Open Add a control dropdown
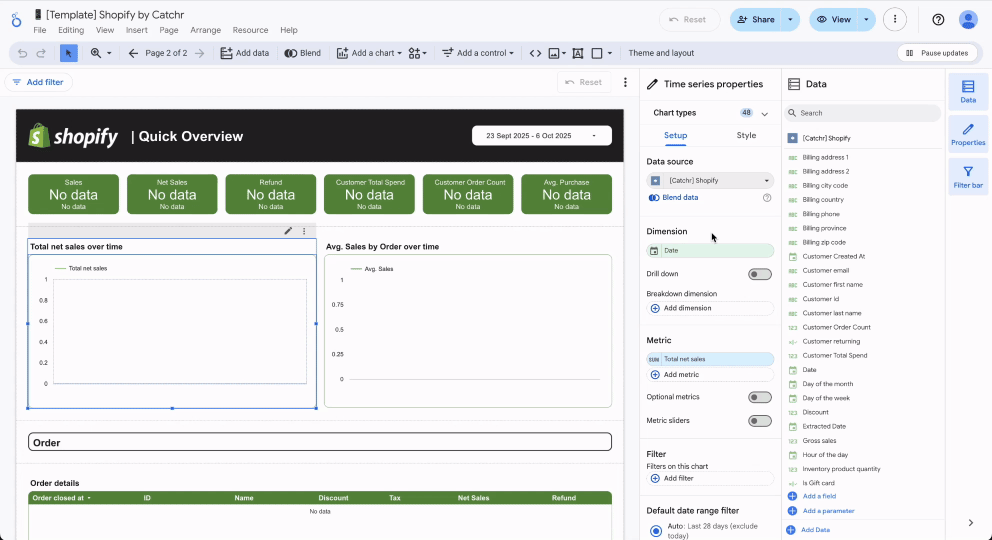This screenshot has width=992, height=540. 478,53
